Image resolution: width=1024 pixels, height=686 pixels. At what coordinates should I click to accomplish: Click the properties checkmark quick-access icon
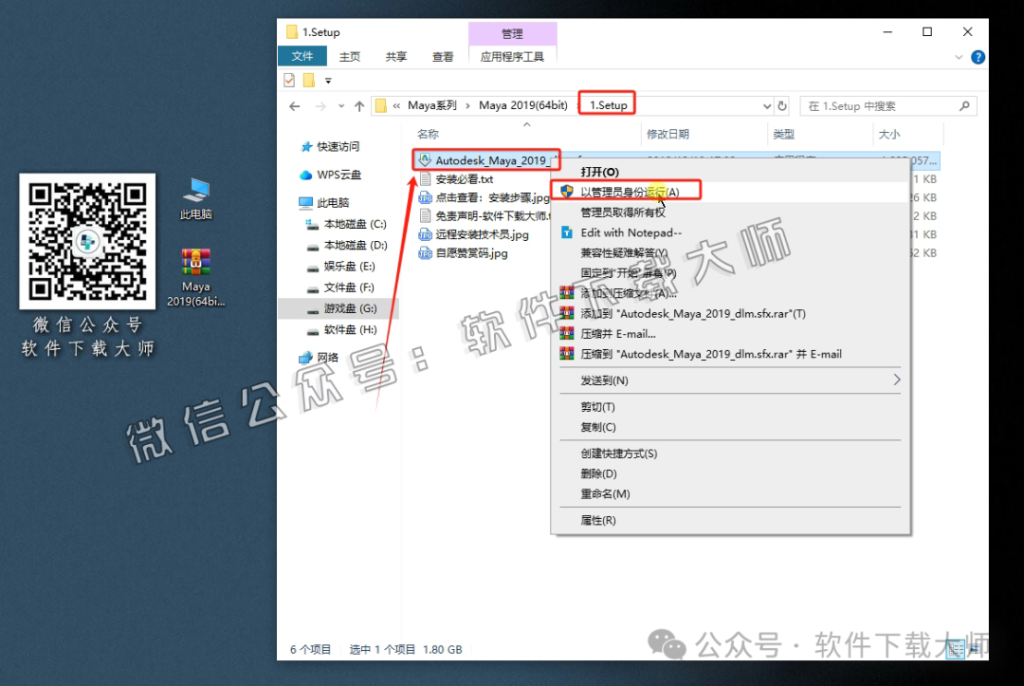point(289,80)
